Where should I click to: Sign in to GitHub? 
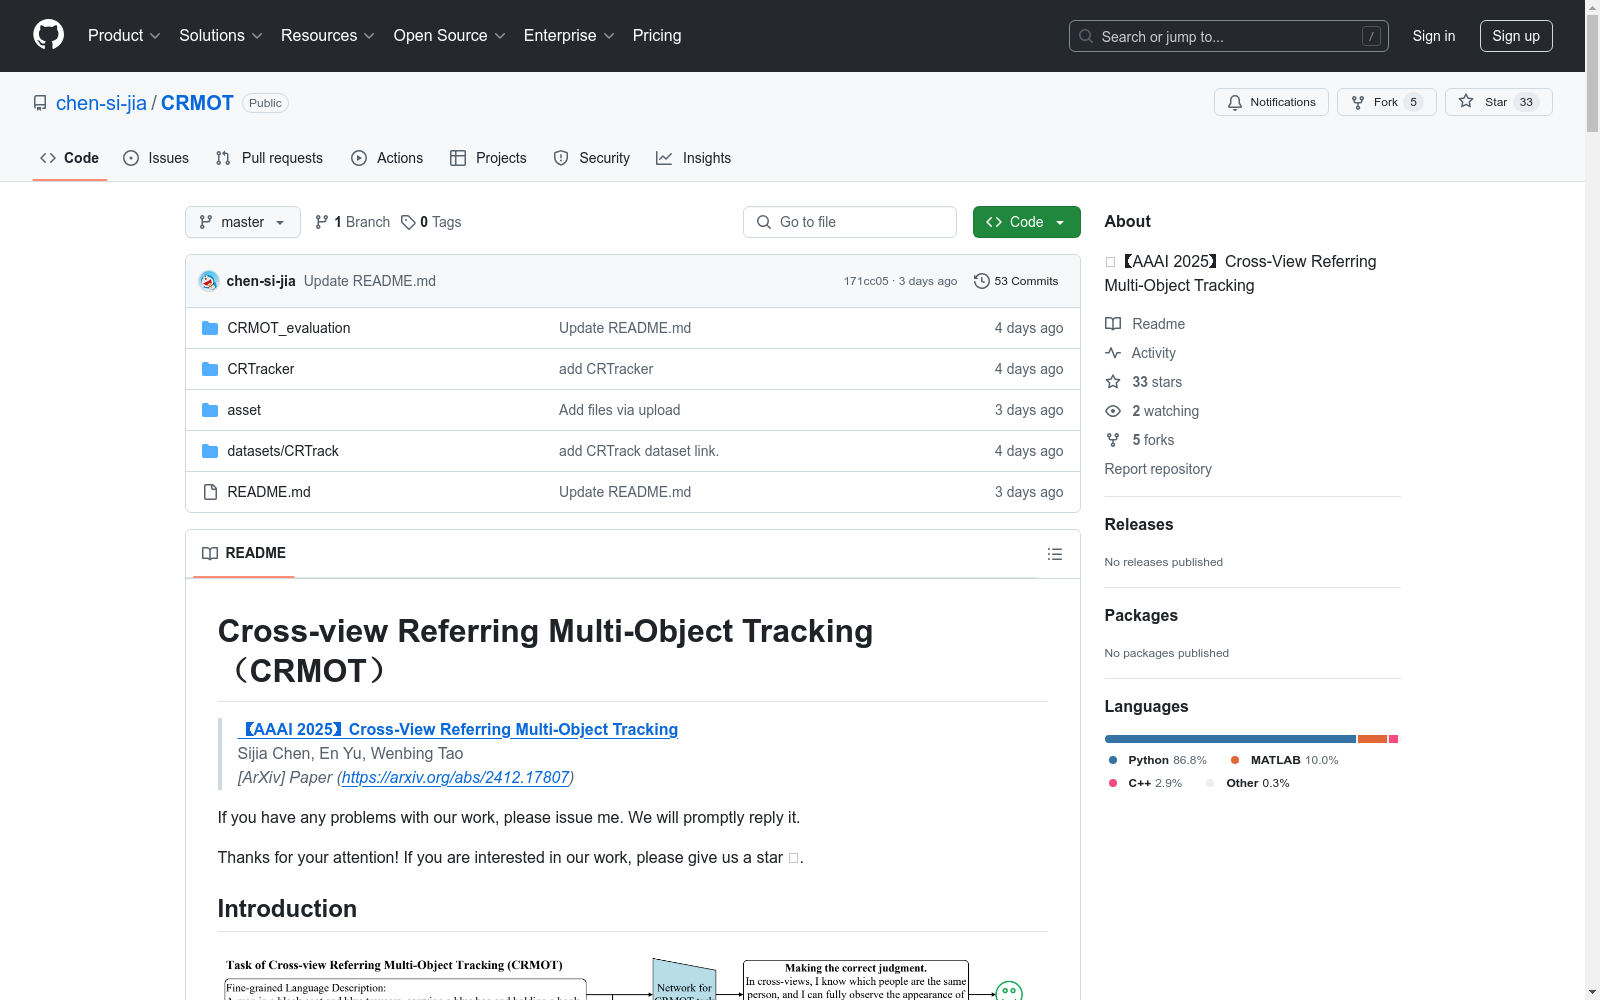point(1433,36)
